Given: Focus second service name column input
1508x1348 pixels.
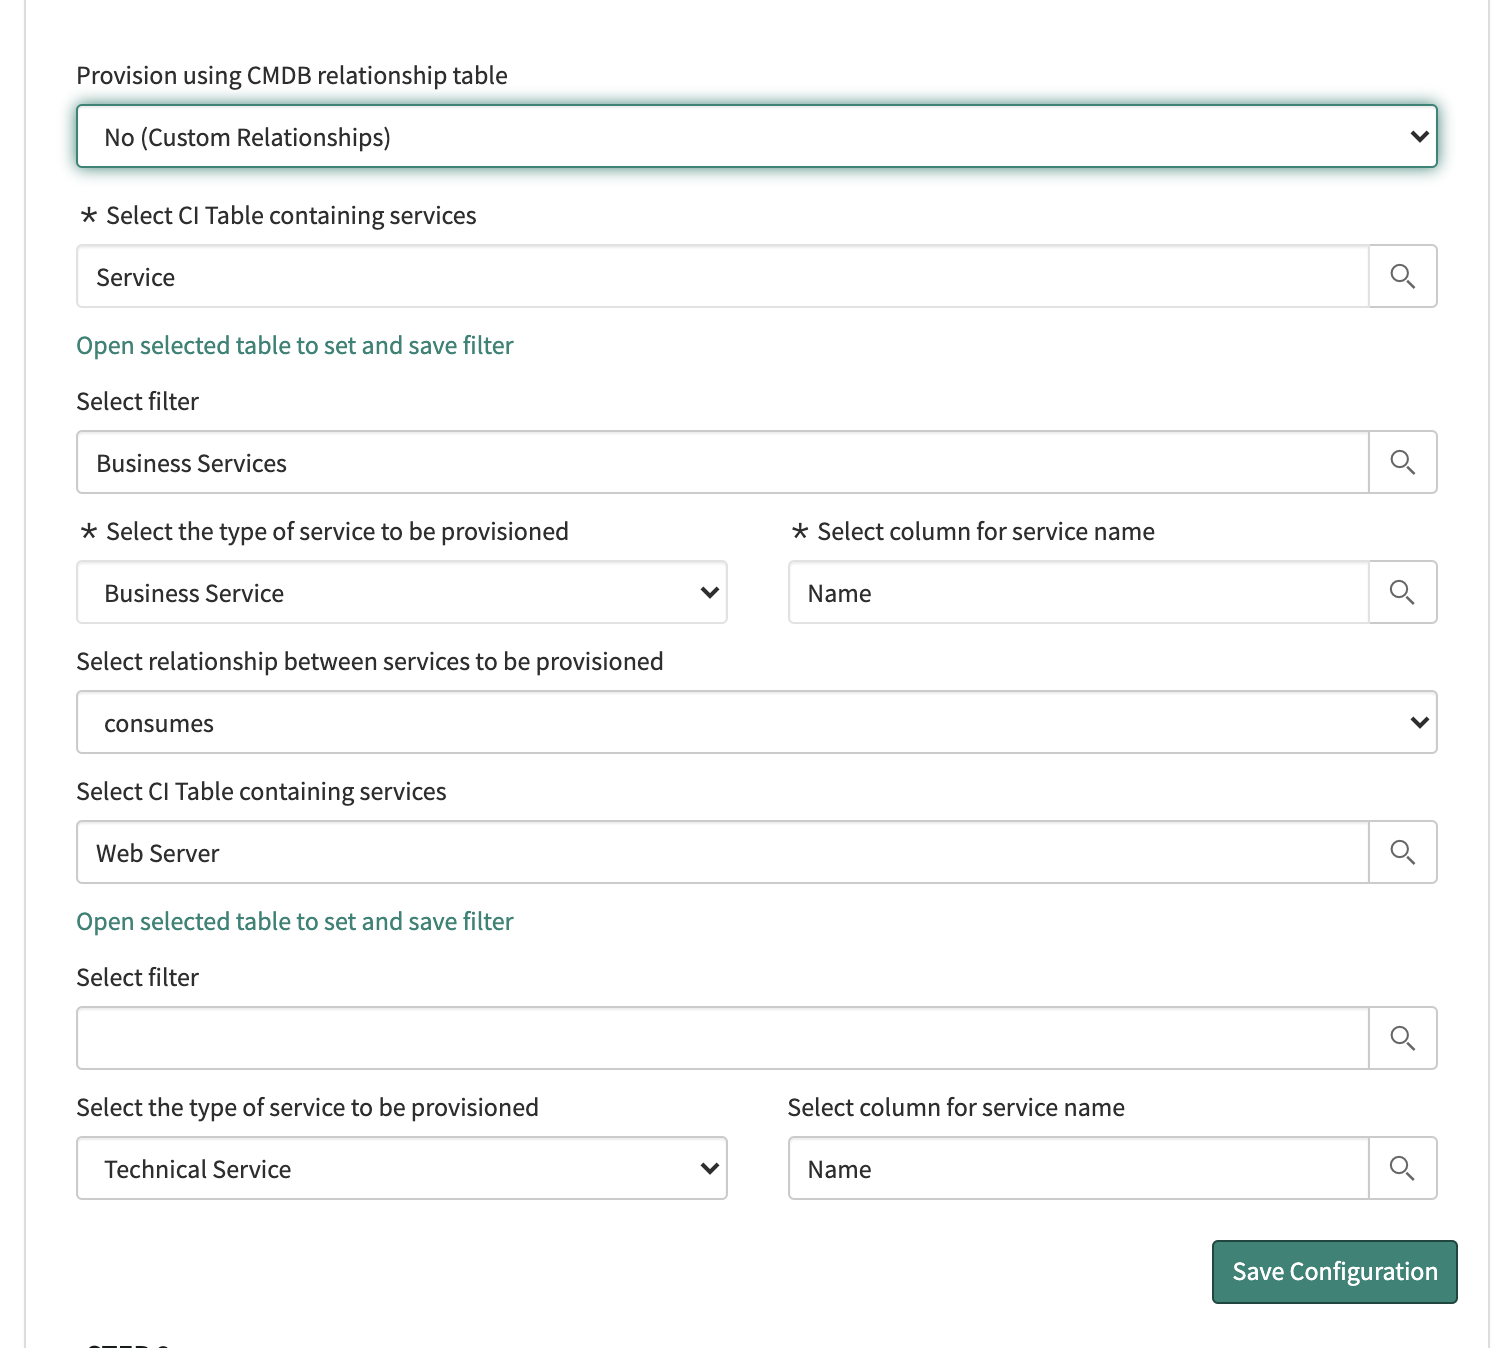Looking at the screenshot, I should coord(1079,1168).
